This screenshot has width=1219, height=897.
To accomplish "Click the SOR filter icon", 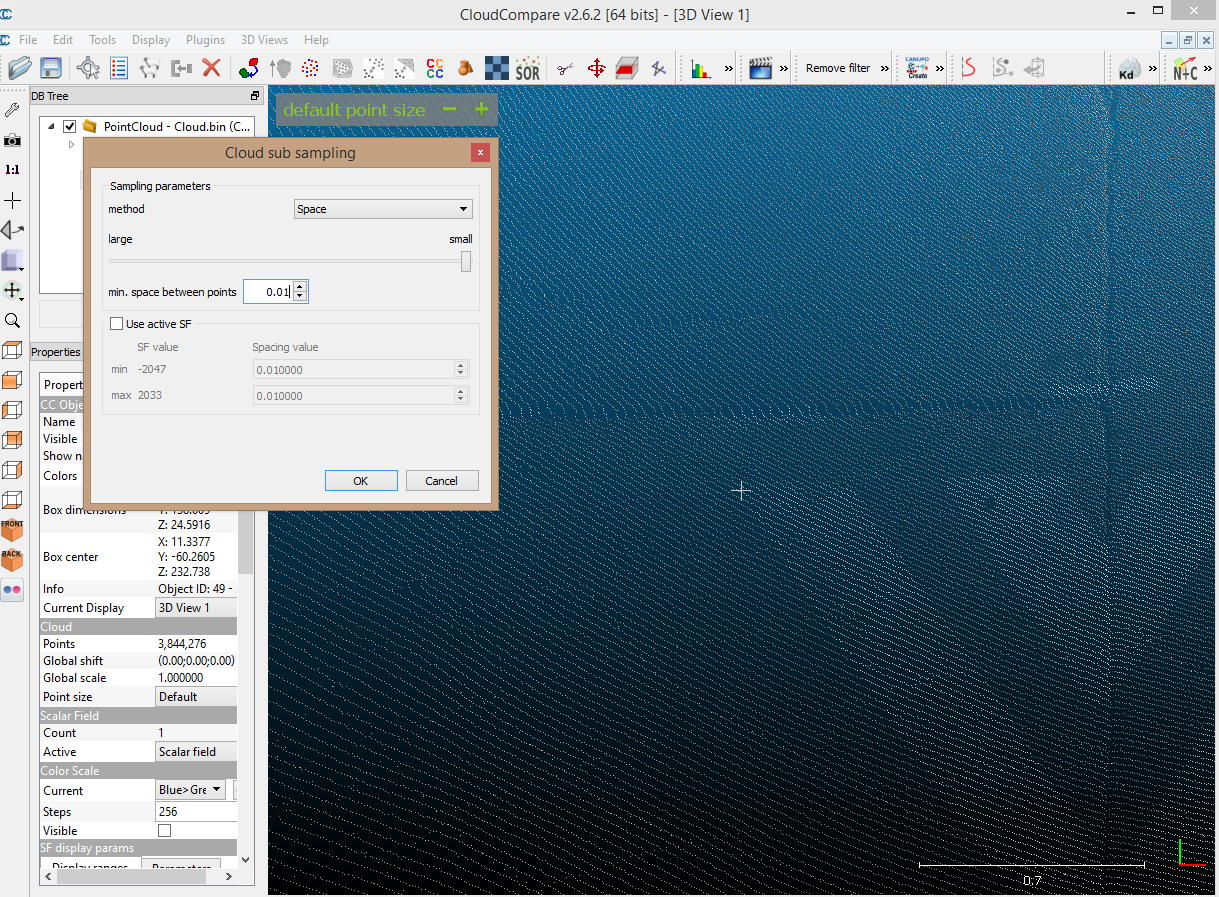I will (x=527, y=68).
